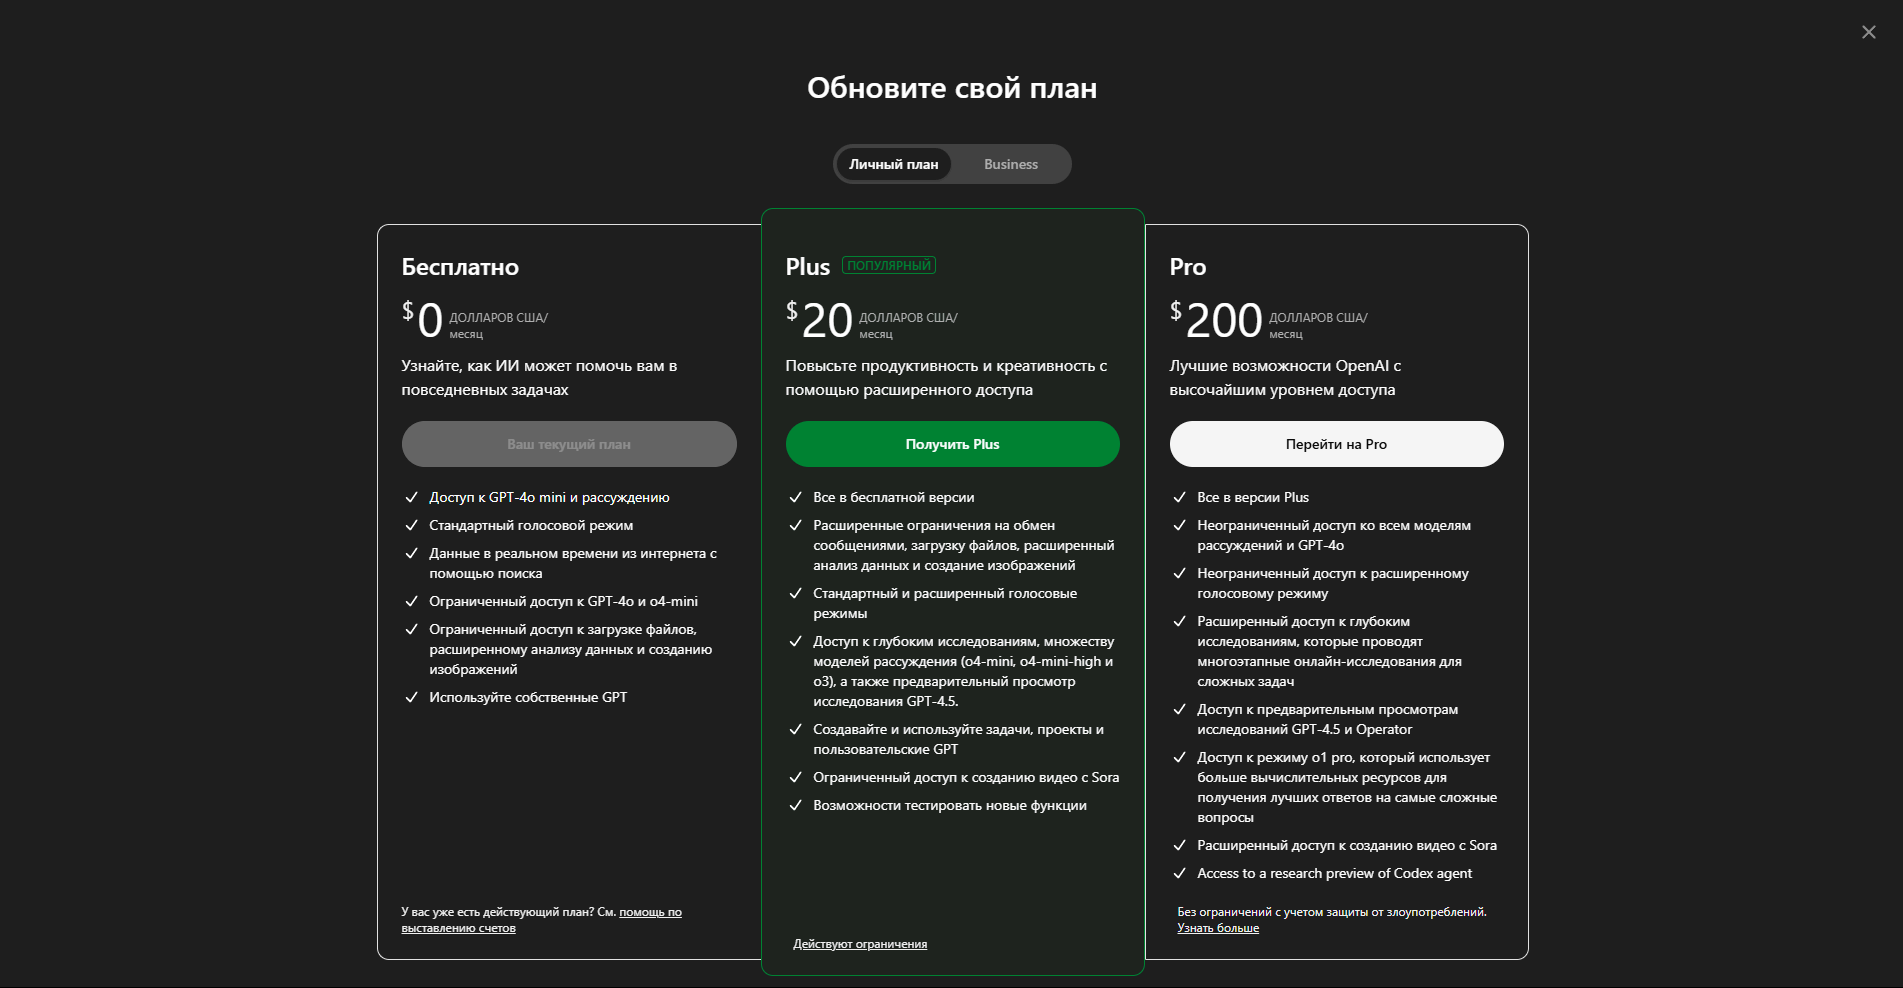Click checkmark beside Данные в реальном времени
The height and width of the screenshot is (988, 1903).
pos(411,553)
